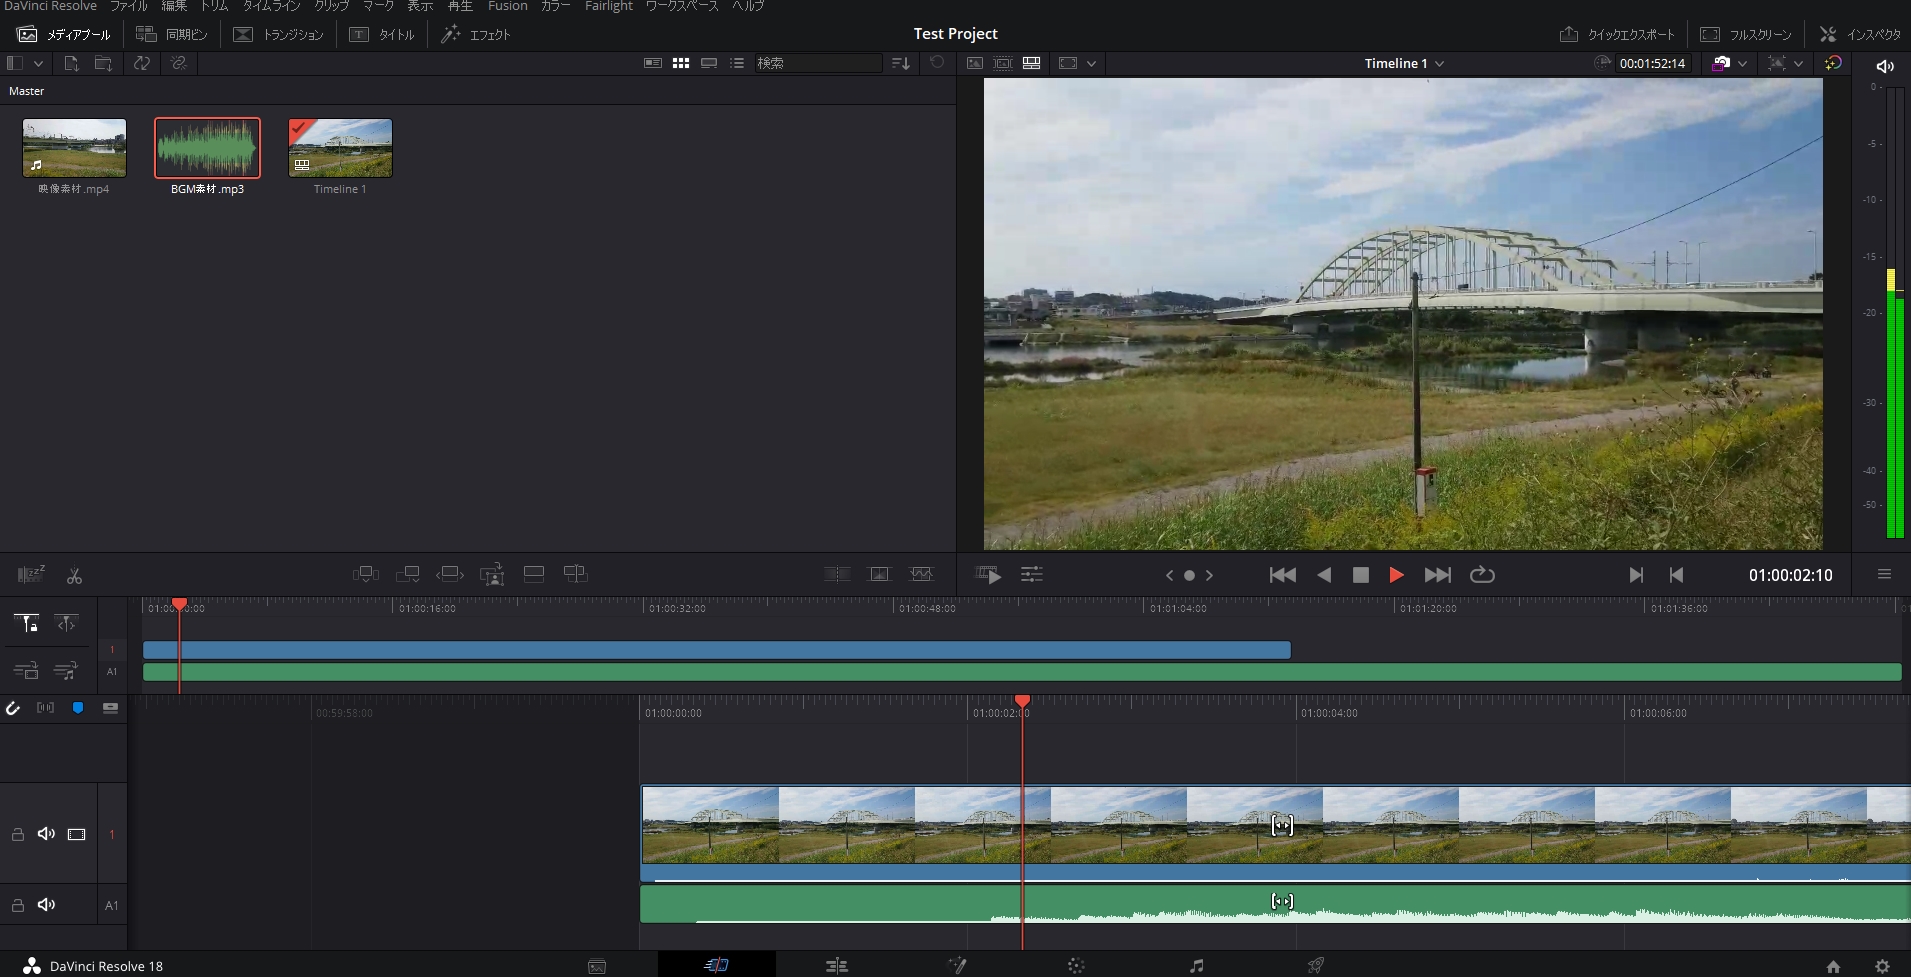
Task: Open the Fairlight page
Action: tap(1194, 963)
